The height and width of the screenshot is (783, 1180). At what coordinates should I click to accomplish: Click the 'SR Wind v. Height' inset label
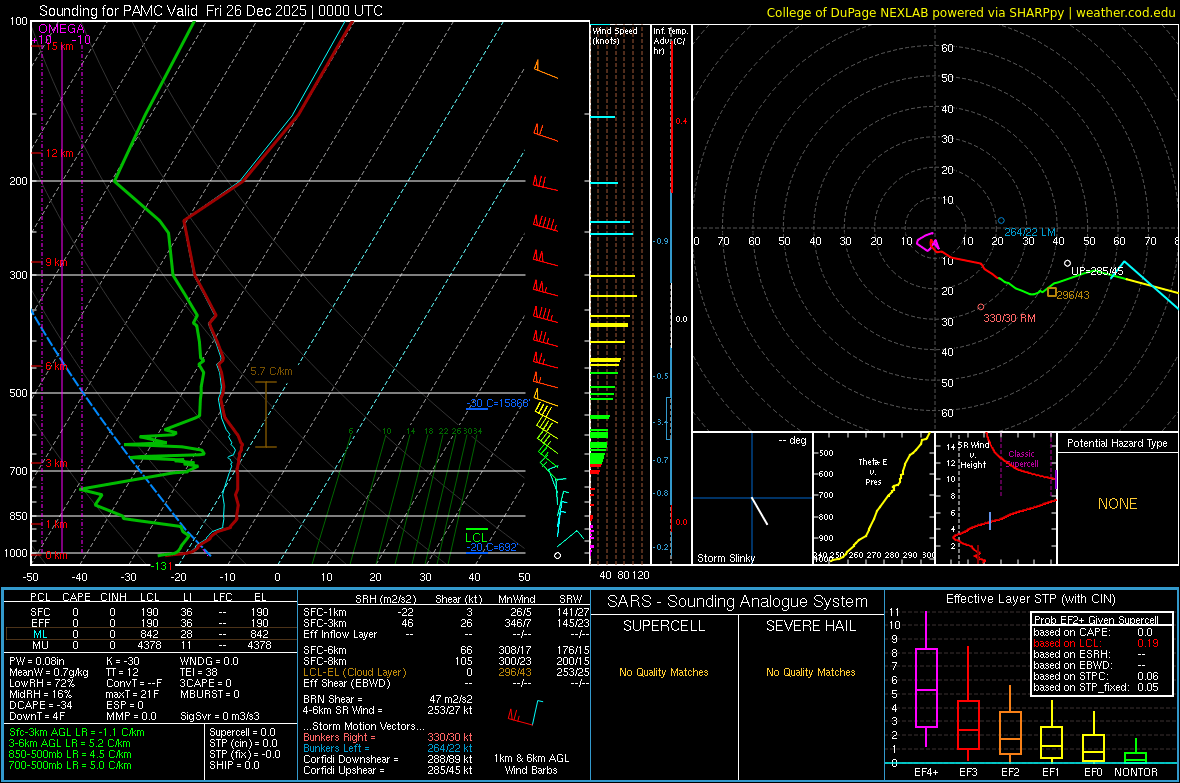974,455
